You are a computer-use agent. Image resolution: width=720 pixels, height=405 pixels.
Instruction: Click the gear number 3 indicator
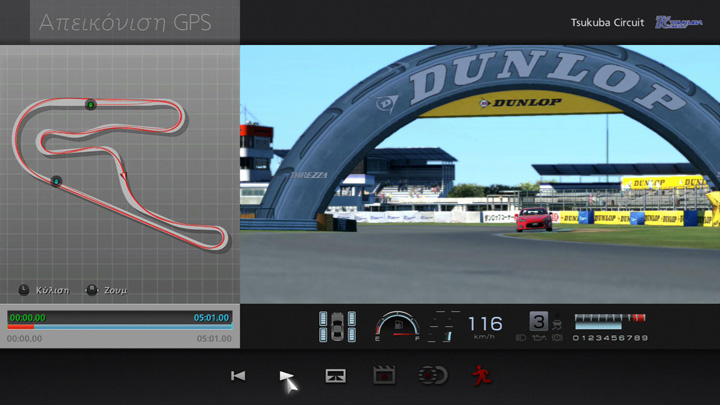[x=539, y=321]
